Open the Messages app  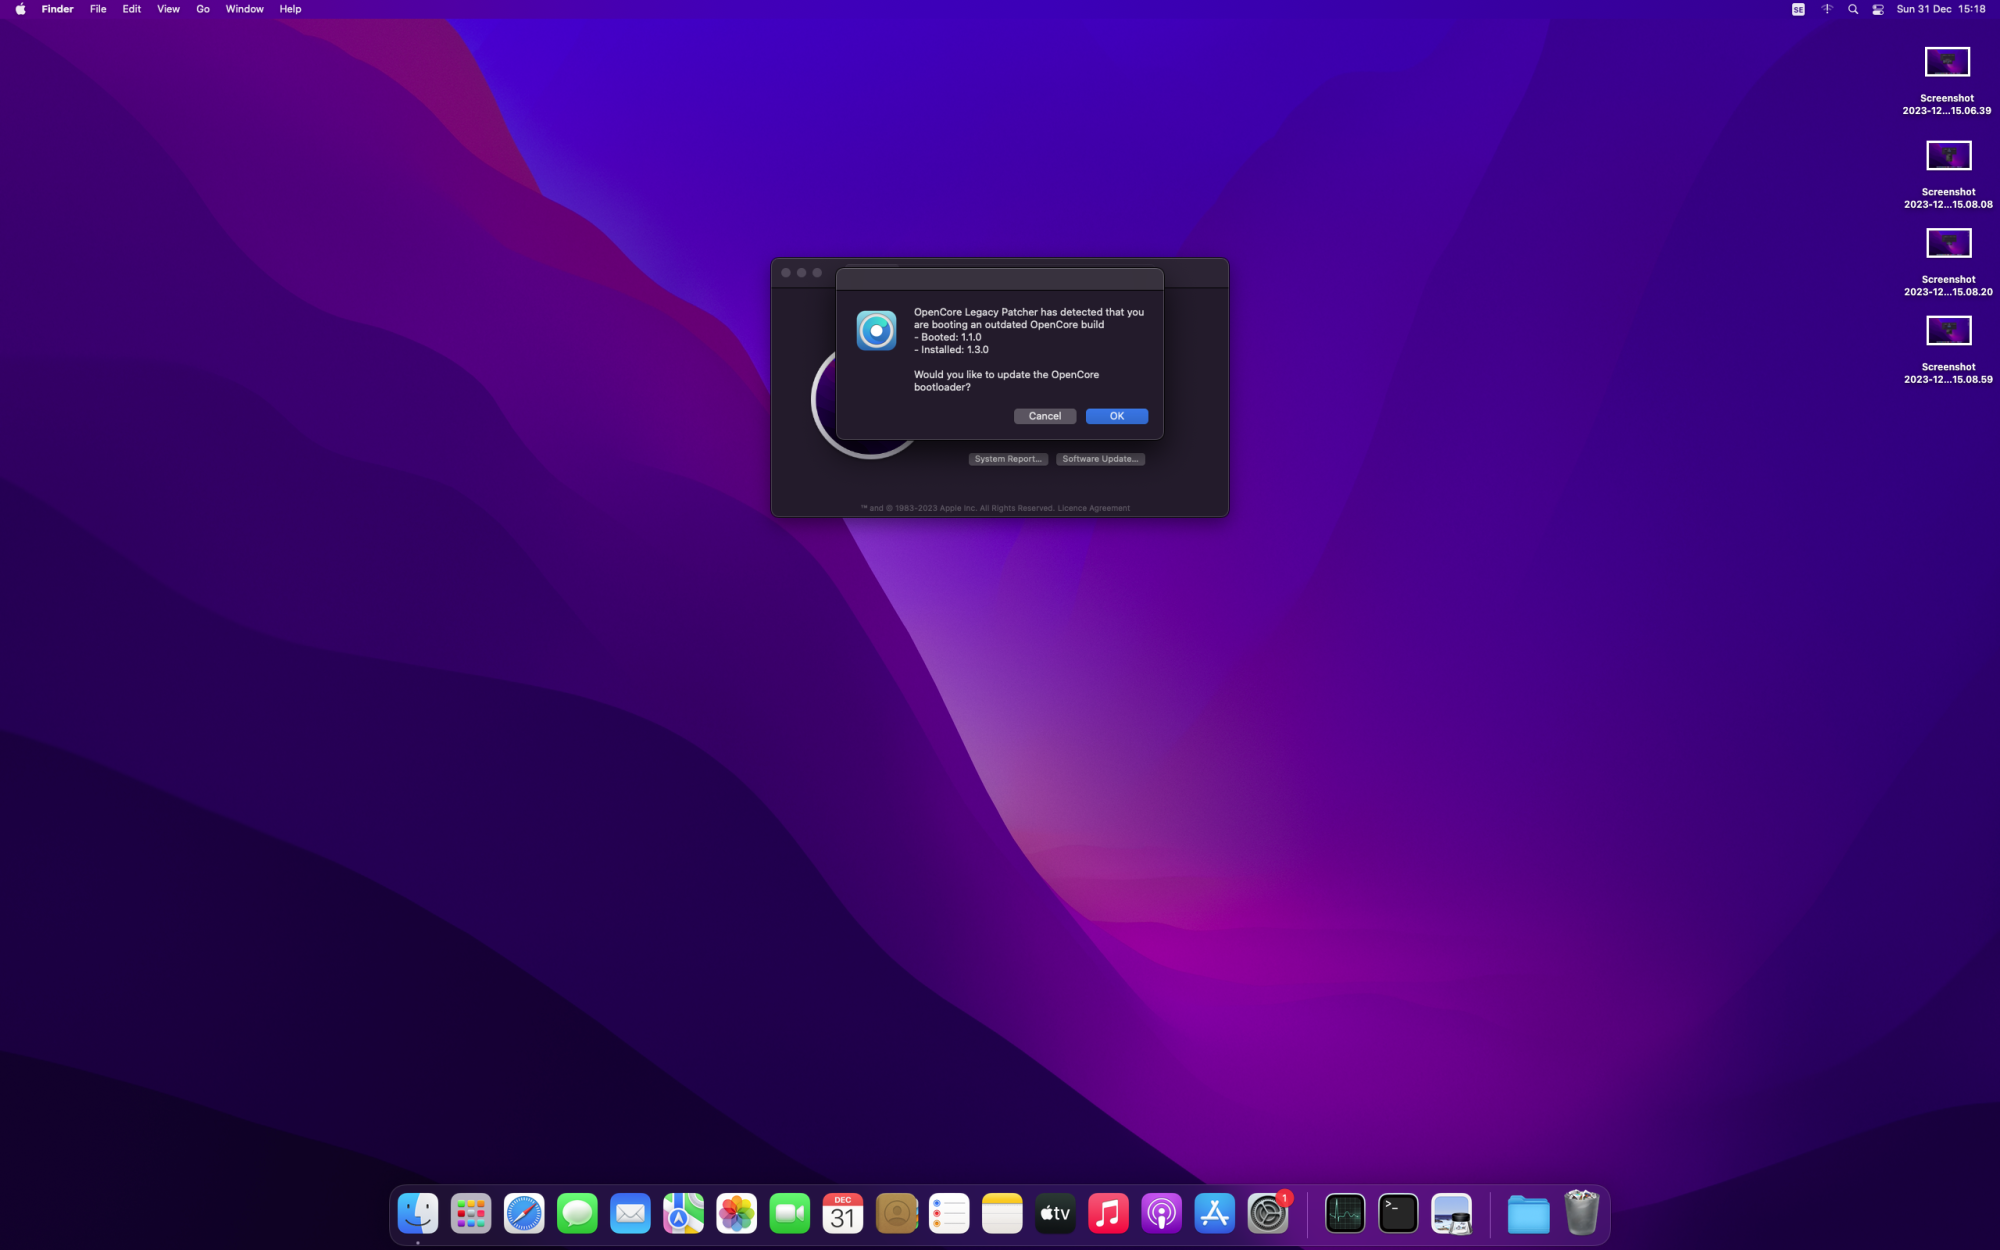click(577, 1213)
